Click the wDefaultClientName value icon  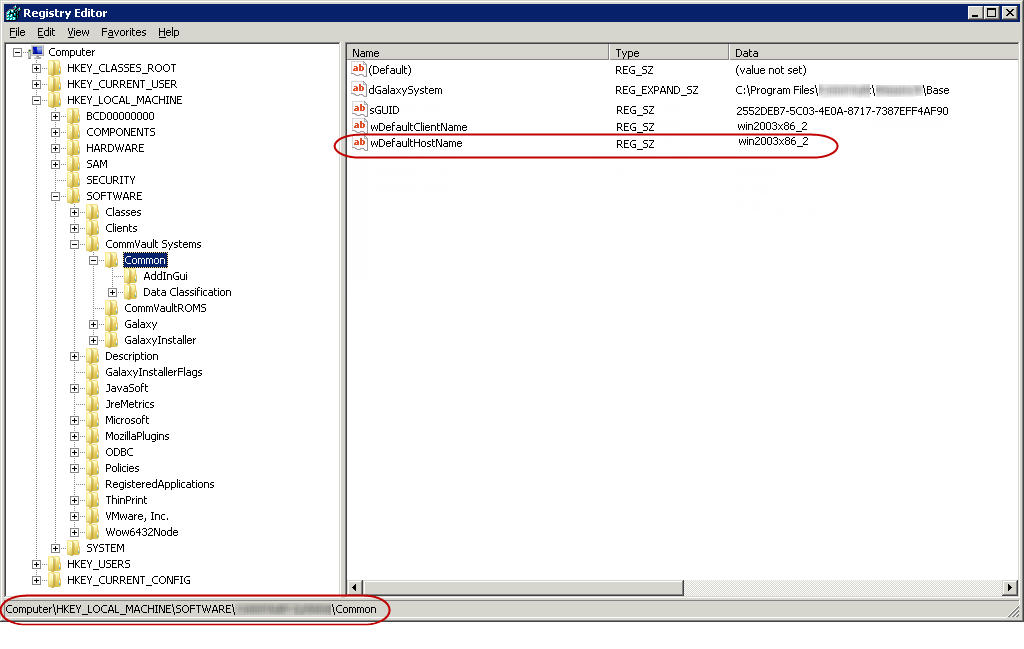(359, 127)
